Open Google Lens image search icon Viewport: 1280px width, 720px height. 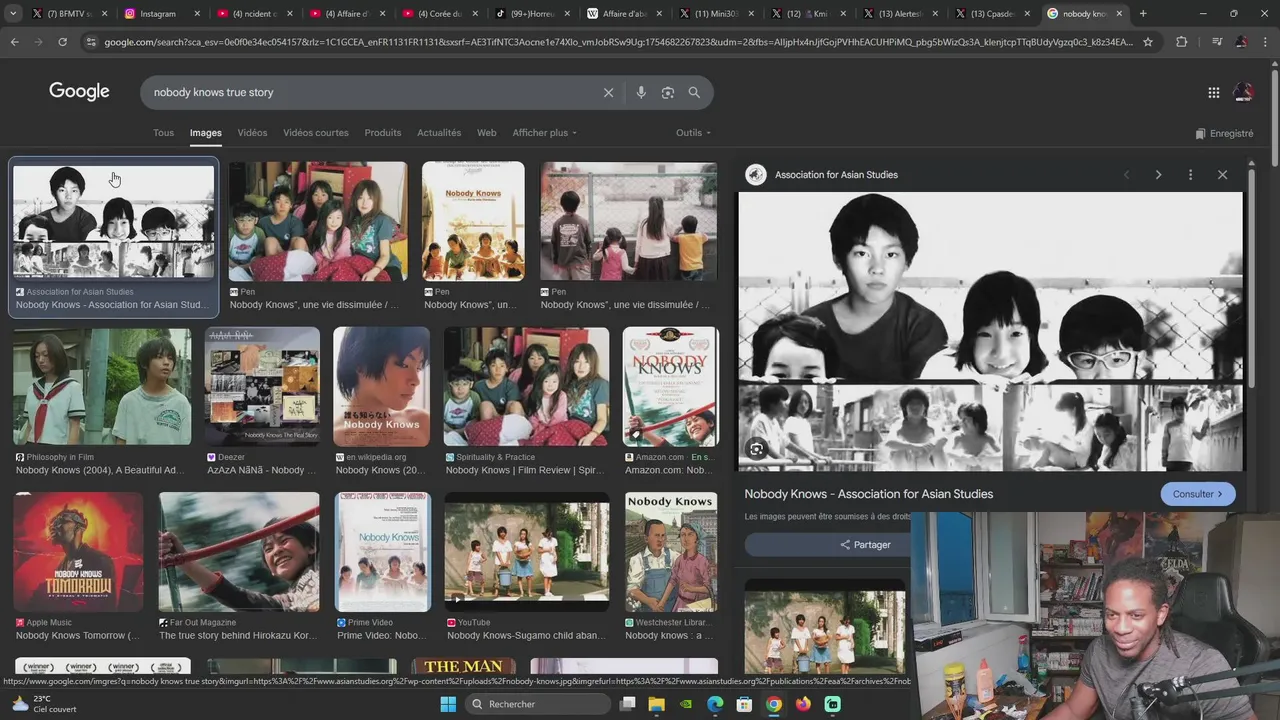click(x=668, y=92)
